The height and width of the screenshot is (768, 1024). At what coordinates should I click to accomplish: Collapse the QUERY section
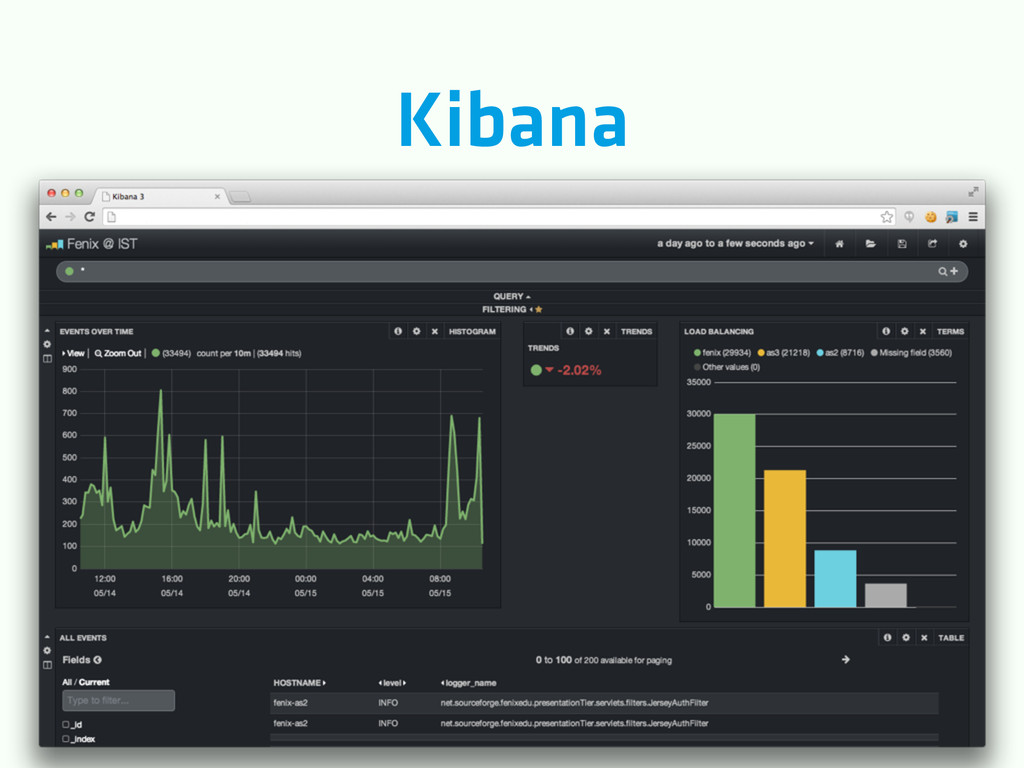512,296
